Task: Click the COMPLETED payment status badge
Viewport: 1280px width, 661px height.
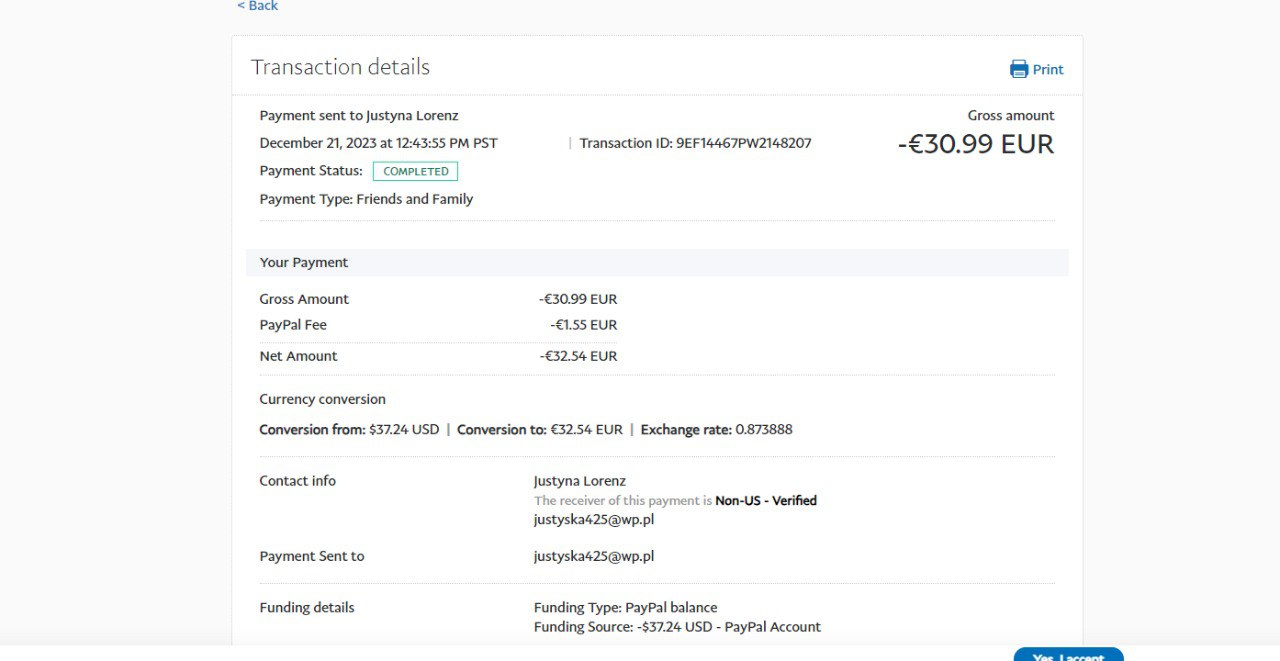Action: [x=415, y=171]
